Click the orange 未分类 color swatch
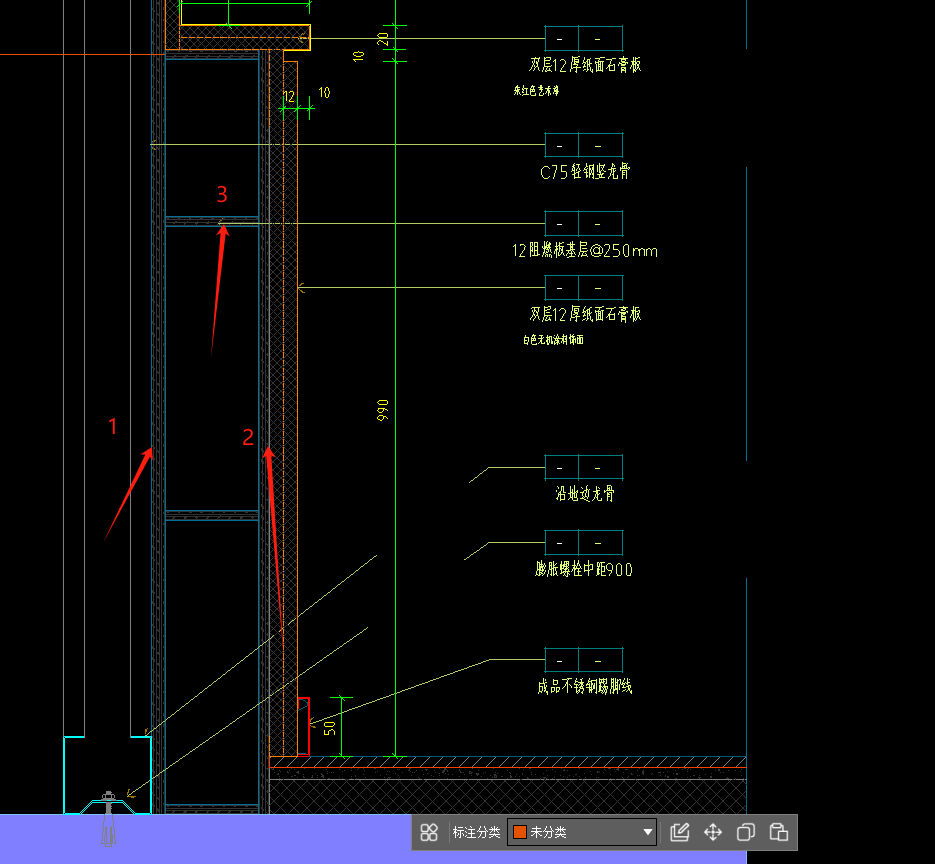The width and height of the screenshot is (935, 864). (519, 832)
